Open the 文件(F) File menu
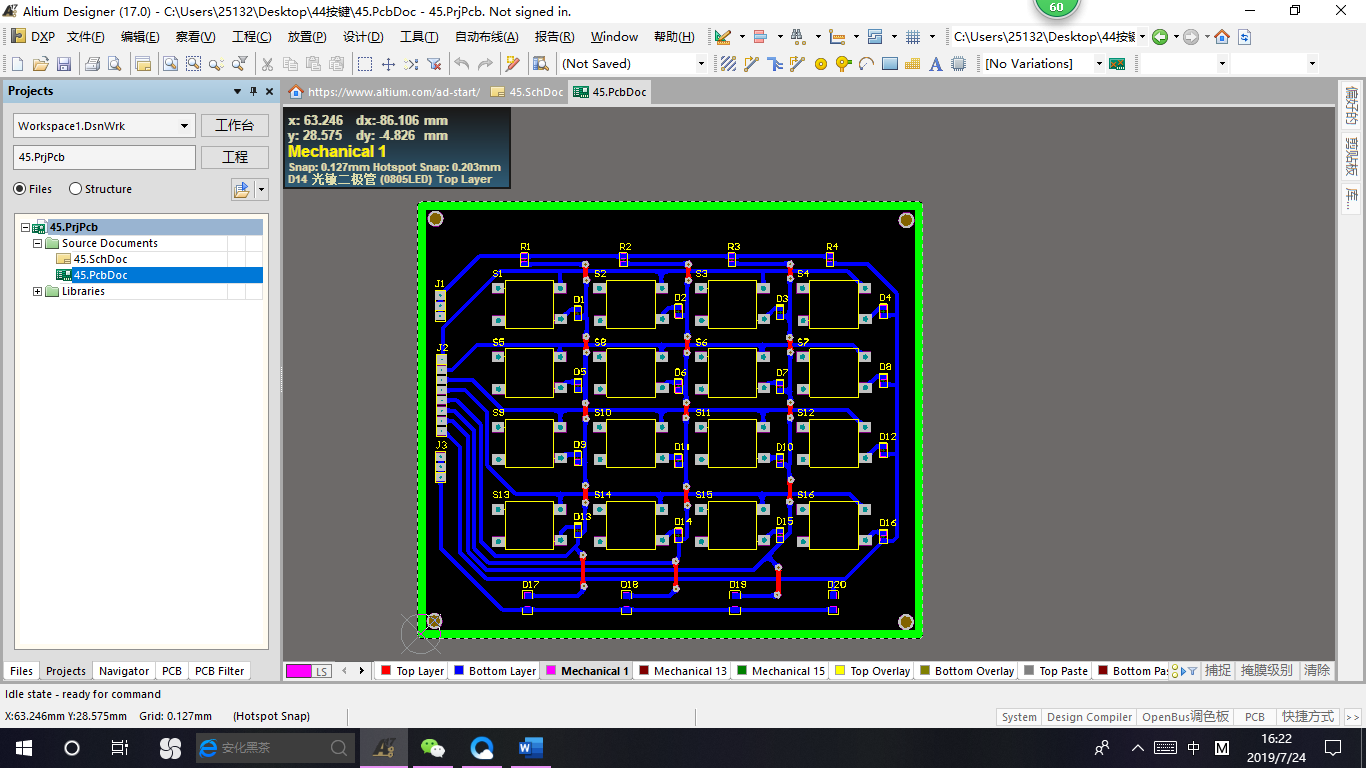Image resolution: width=1366 pixels, height=768 pixels. point(86,37)
